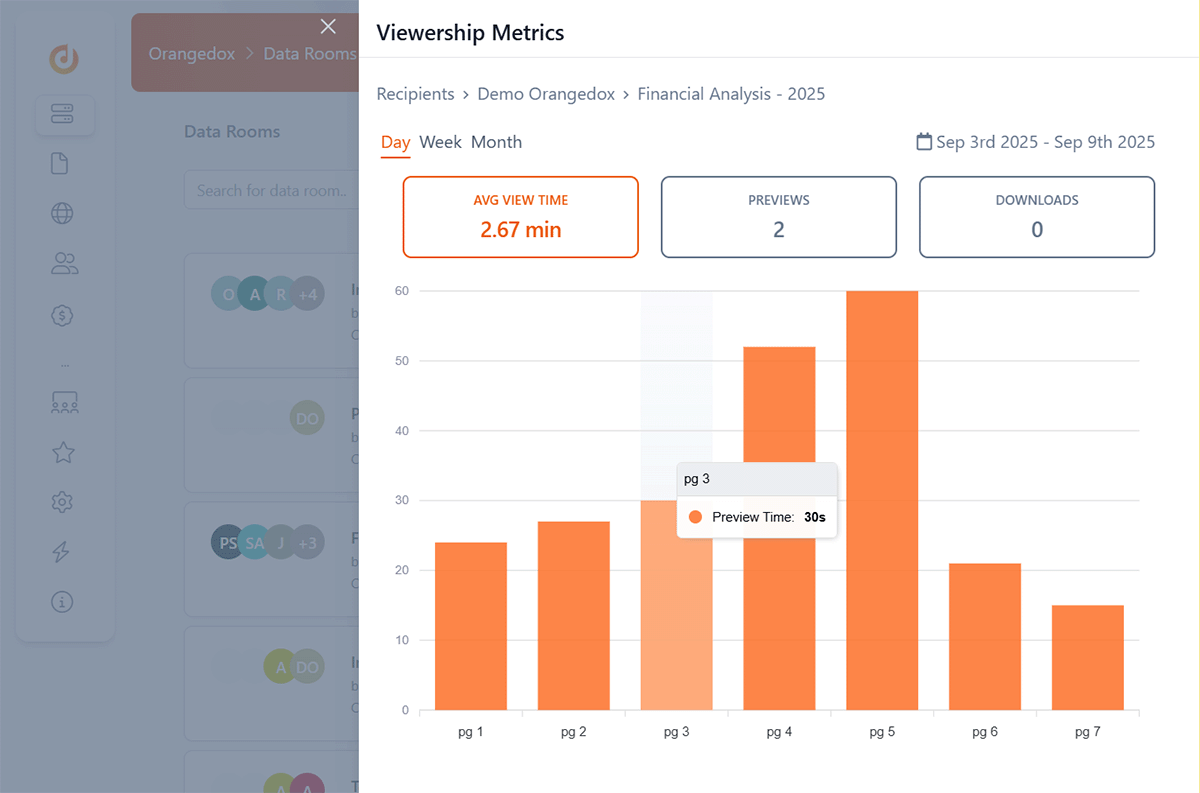Open the Orangedox logo home

pos(65,59)
